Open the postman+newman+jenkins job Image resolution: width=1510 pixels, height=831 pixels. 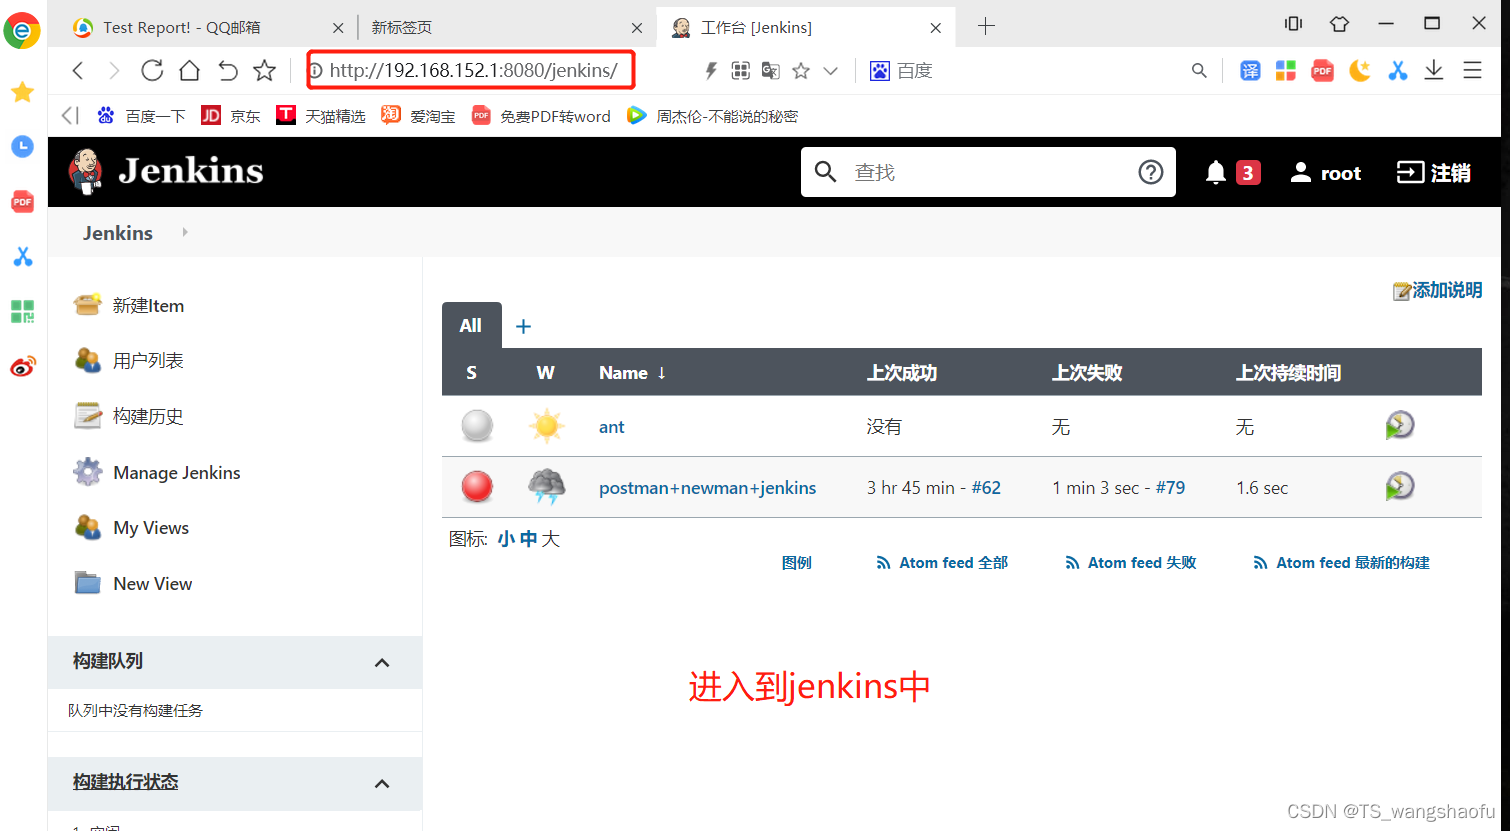pyautogui.click(x=708, y=488)
